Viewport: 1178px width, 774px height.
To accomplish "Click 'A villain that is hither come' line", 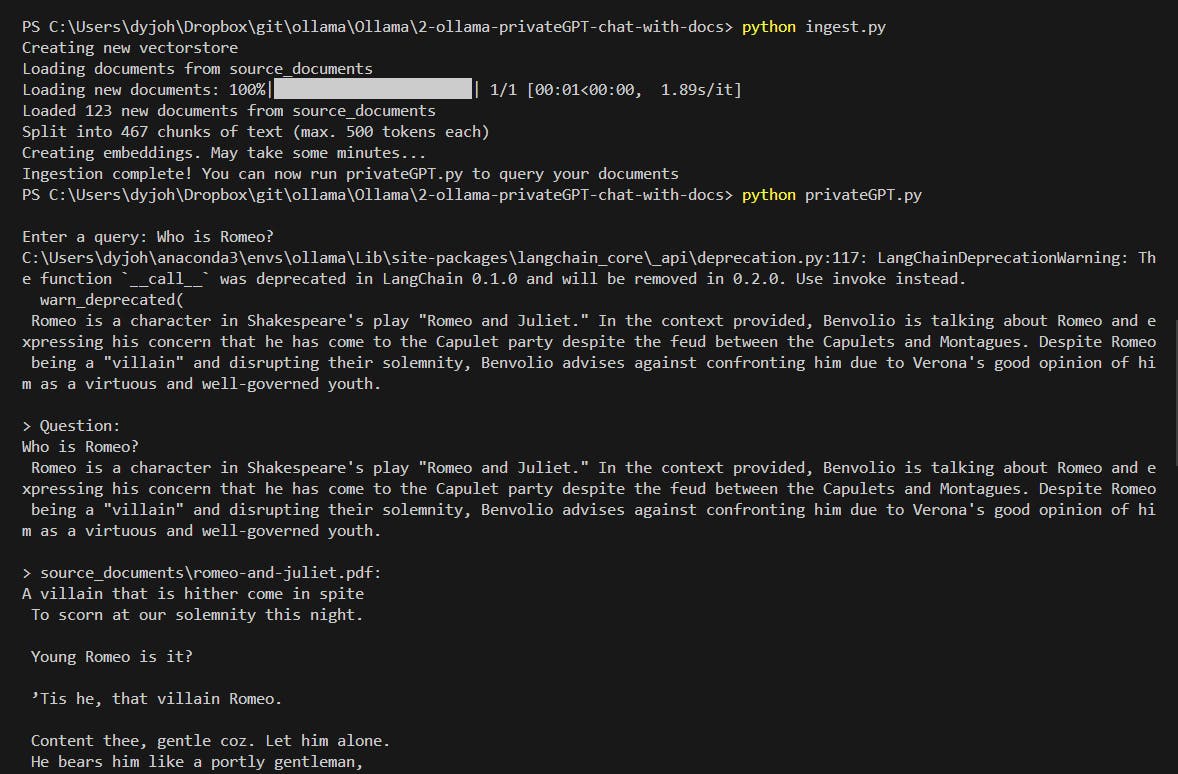I will pos(193,594).
